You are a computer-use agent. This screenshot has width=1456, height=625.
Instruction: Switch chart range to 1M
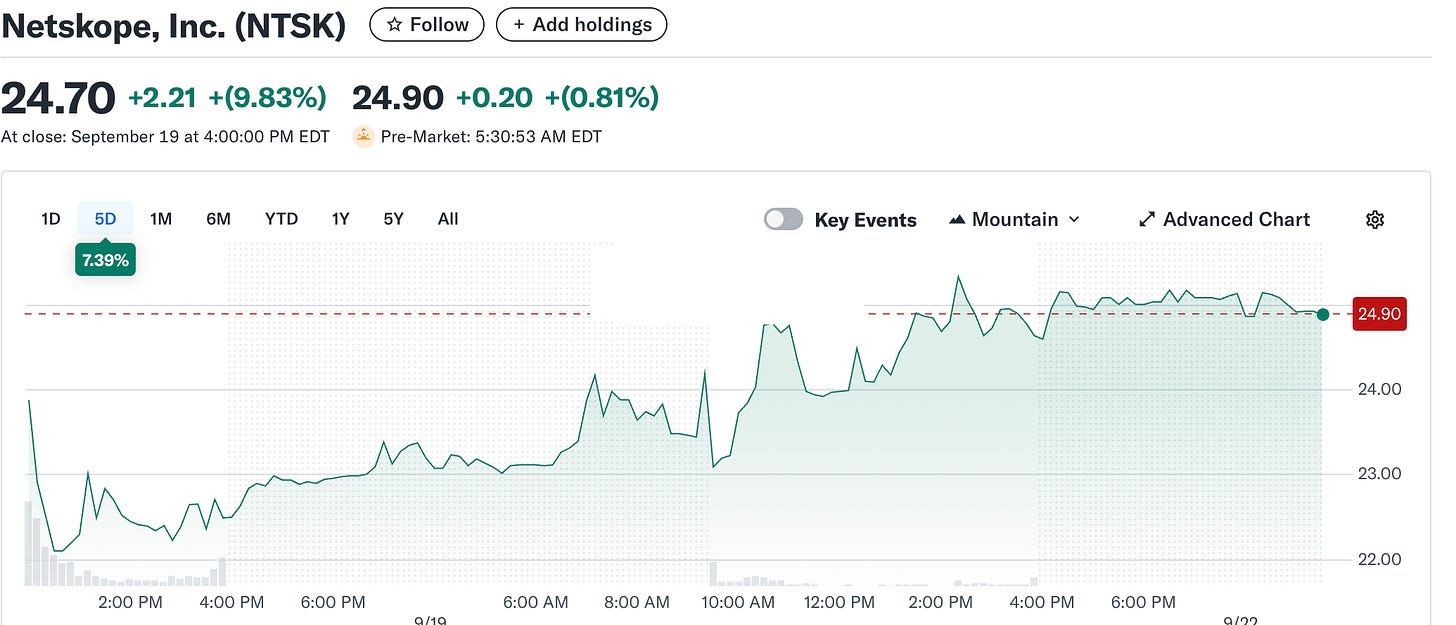161,219
